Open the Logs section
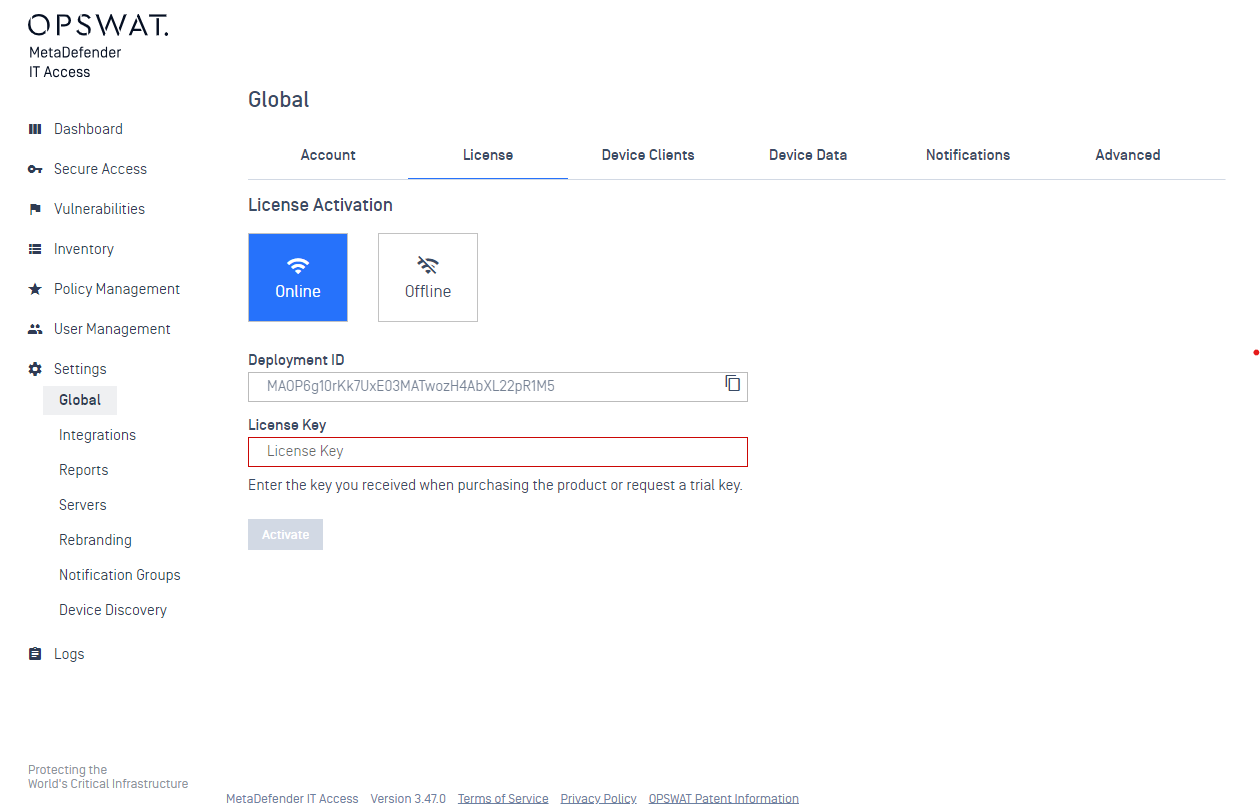The image size is (1260, 805). [x=69, y=654]
